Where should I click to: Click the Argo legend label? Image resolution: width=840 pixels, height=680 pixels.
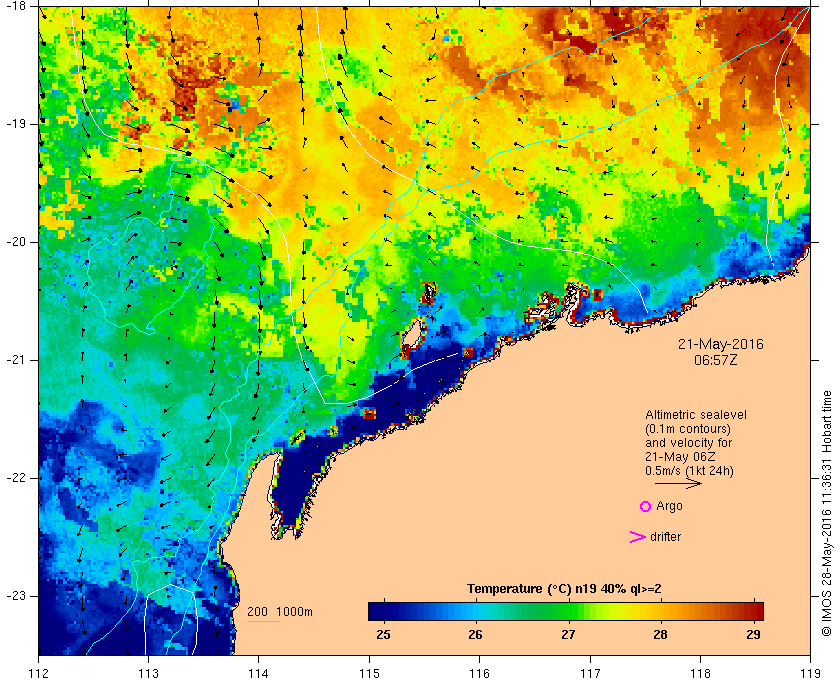click(669, 506)
